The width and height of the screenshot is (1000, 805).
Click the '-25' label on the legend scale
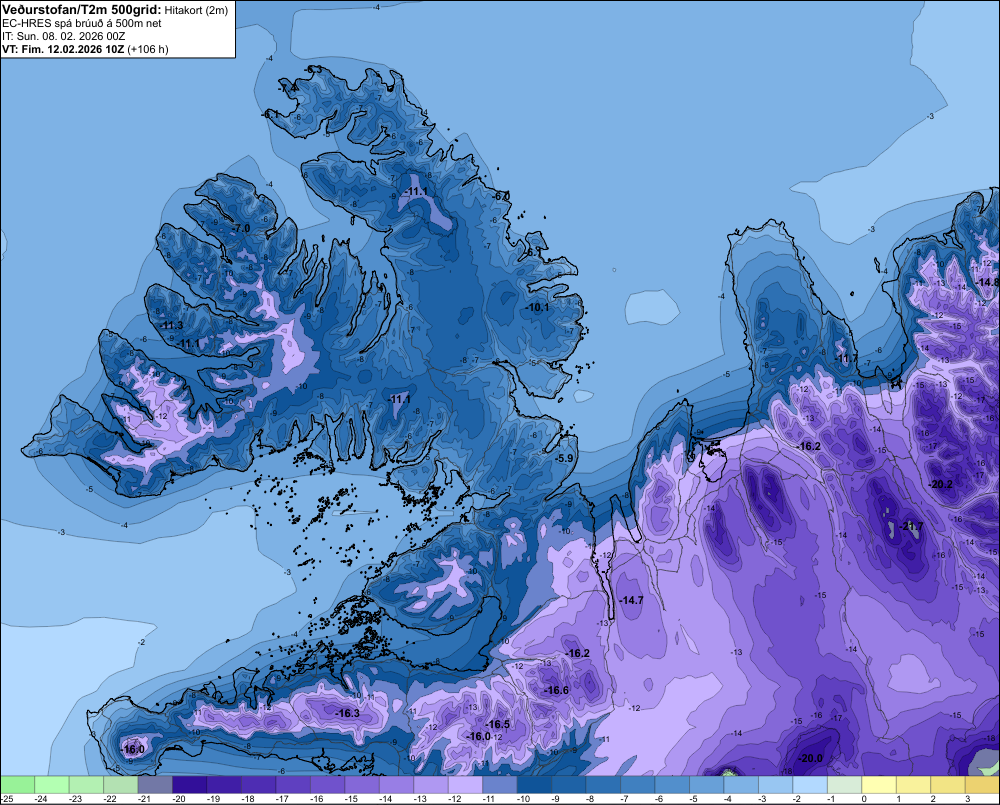7,799
